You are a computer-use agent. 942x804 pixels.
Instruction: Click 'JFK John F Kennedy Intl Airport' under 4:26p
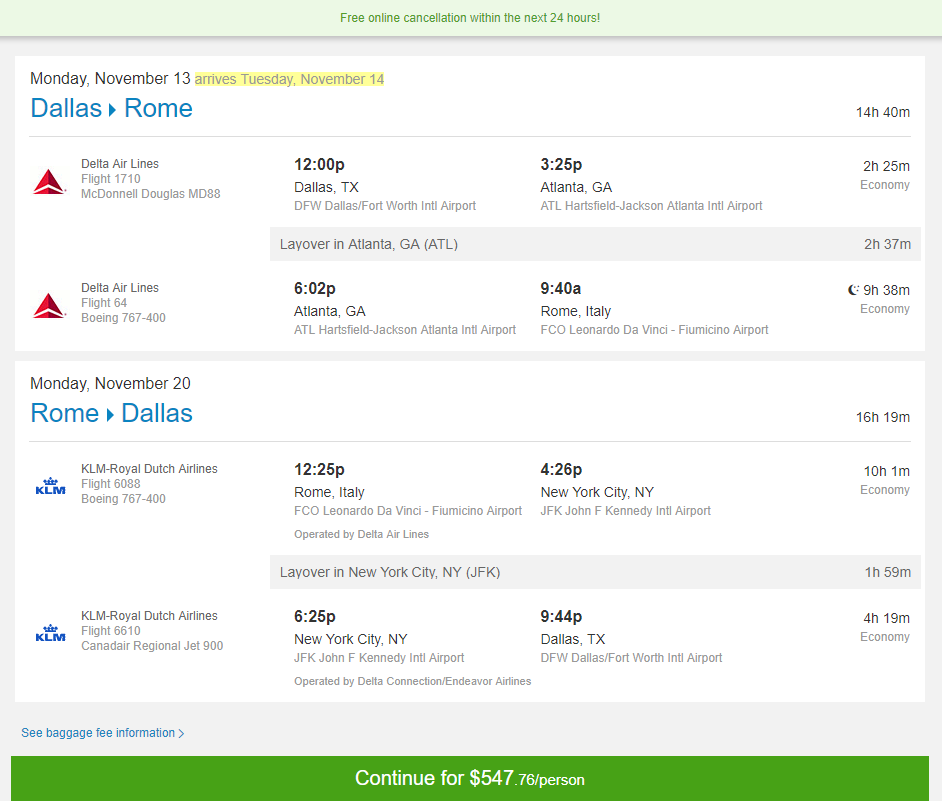pyautogui.click(x=625, y=511)
